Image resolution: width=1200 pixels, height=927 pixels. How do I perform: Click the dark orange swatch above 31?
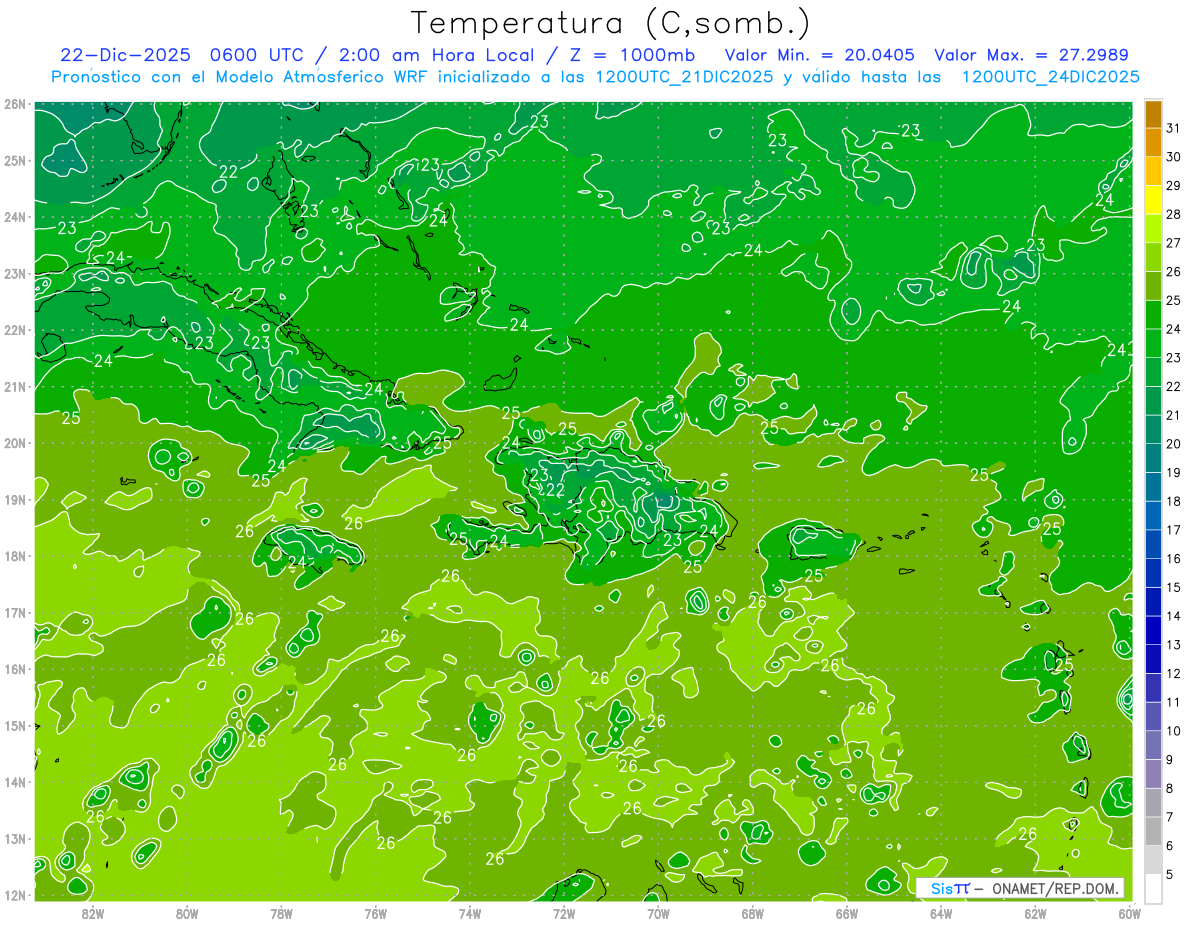click(1153, 114)
